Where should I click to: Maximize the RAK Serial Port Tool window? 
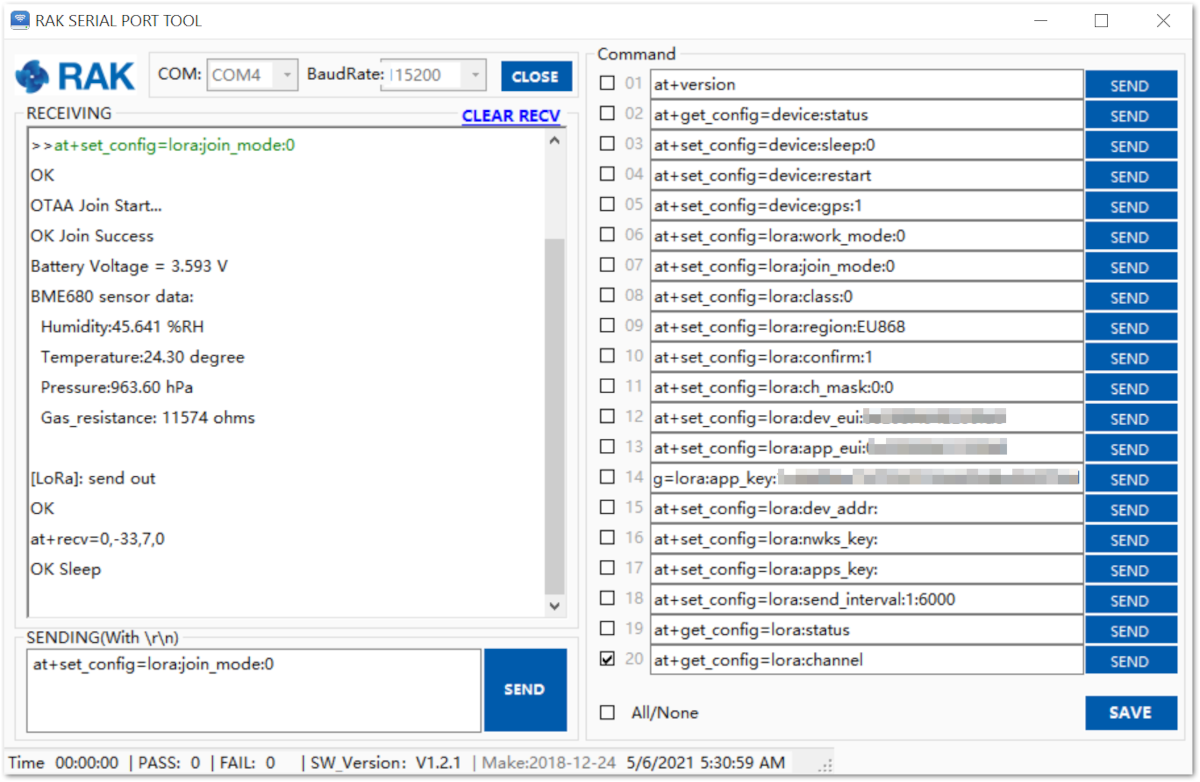(1101, 20)
